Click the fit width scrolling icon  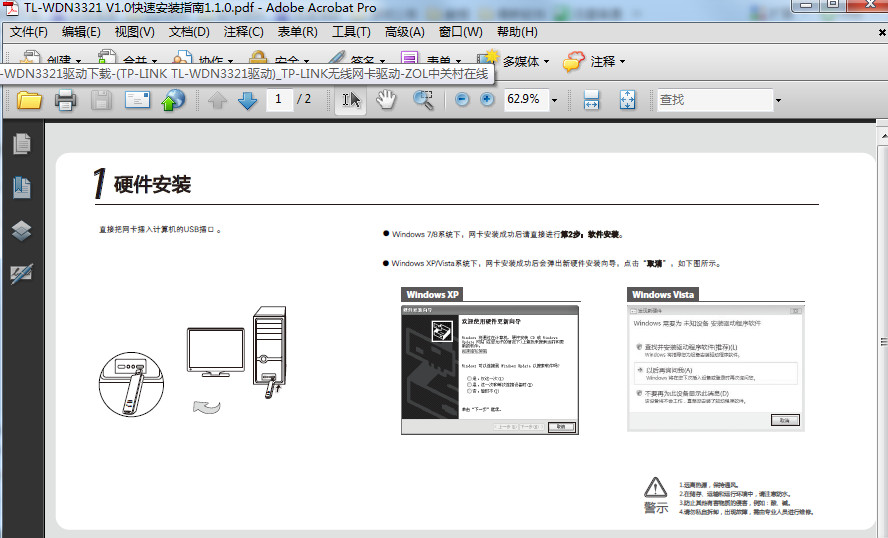tap(591, 100)
